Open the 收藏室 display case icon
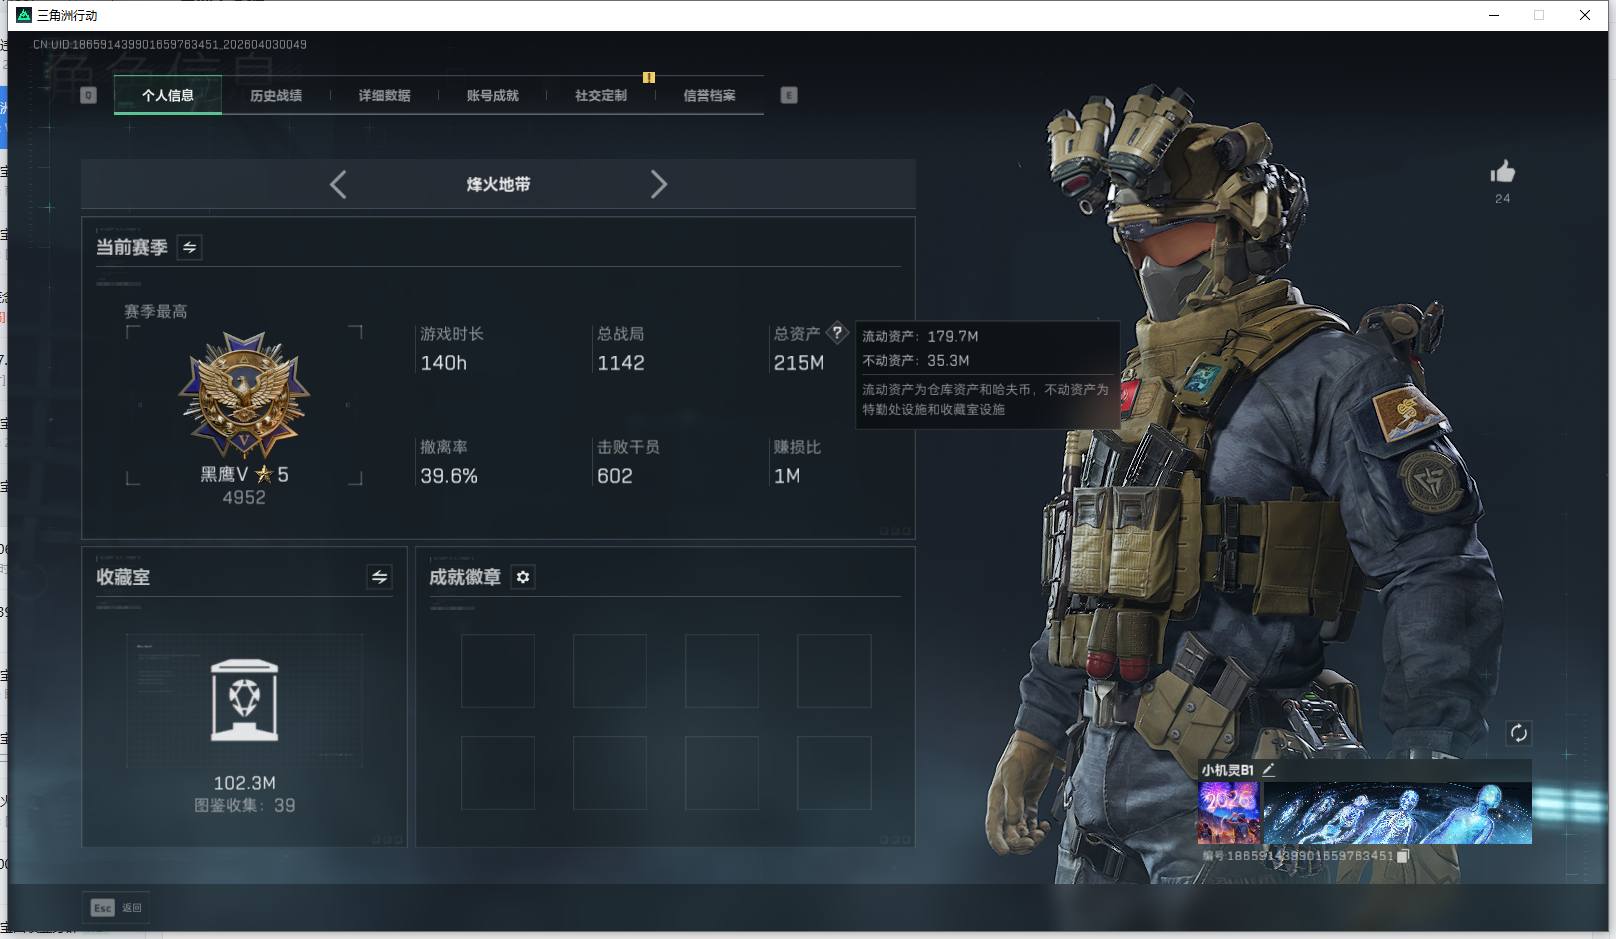The height and width of the screenshot is (939, 1616). click(245, 700)
